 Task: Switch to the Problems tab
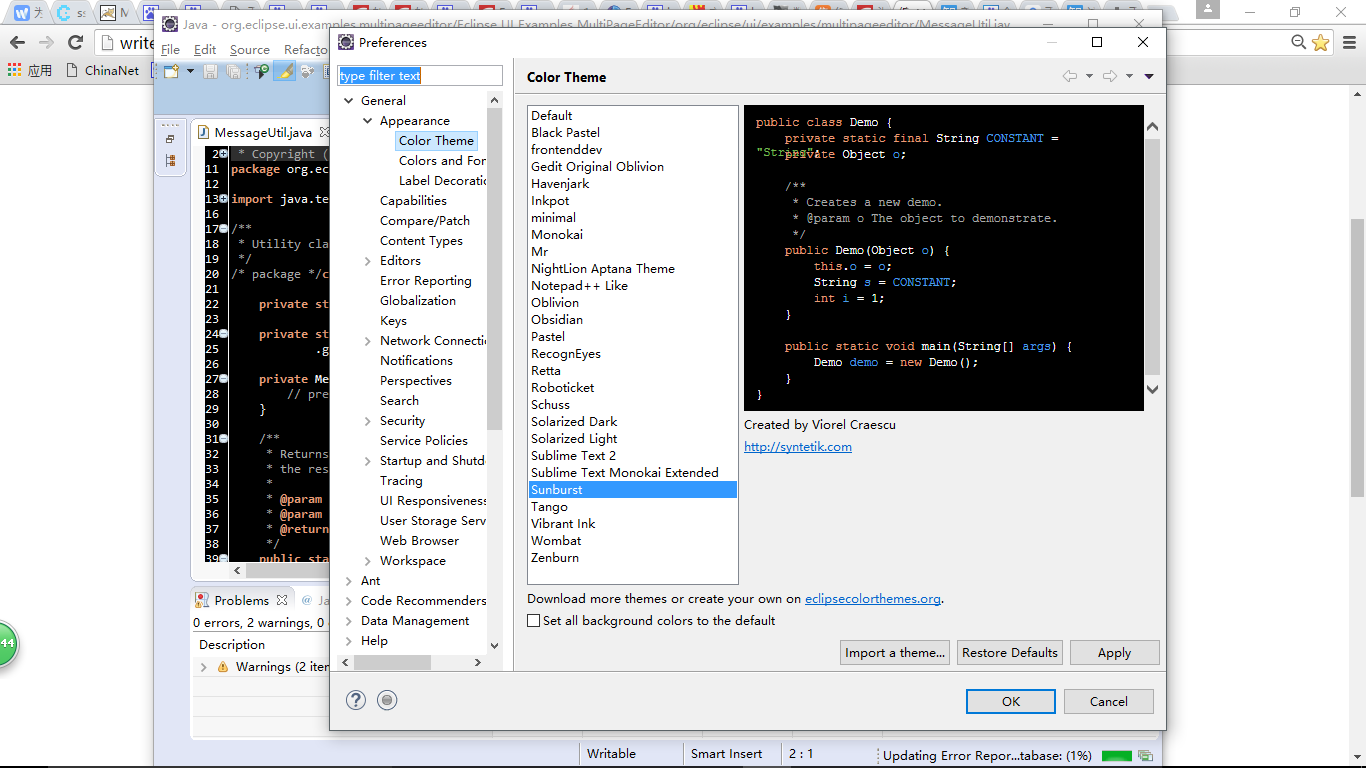[241, 600]
